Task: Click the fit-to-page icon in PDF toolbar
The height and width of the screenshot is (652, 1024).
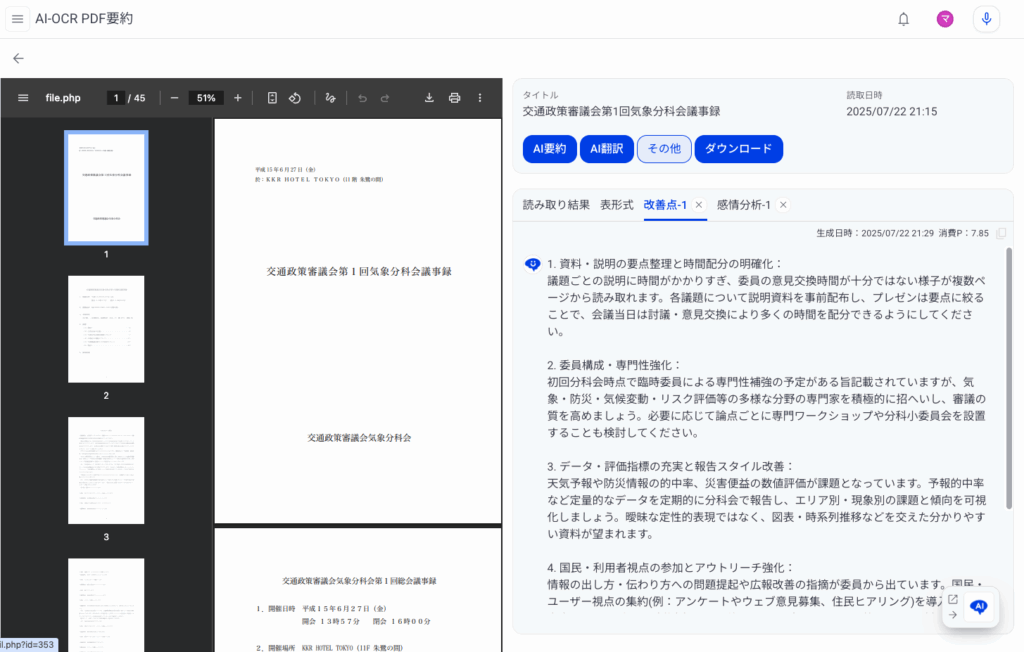Action: point(272,98)
